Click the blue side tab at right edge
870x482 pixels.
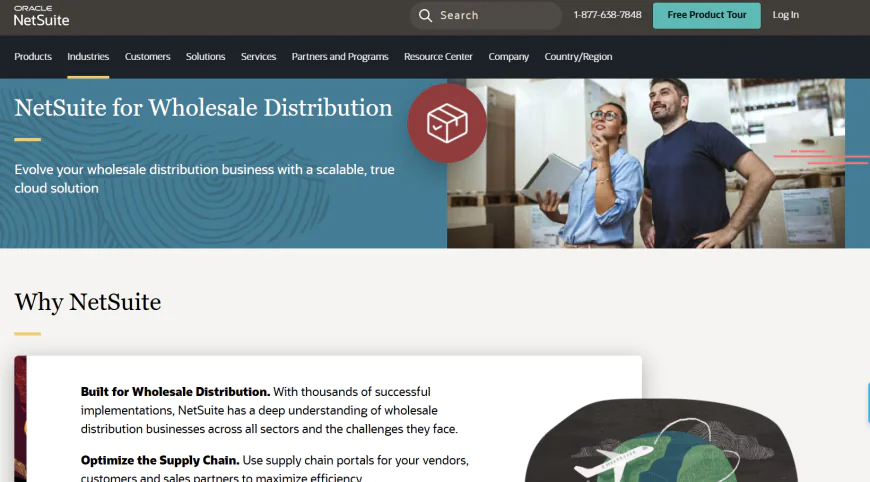(868, 403)
